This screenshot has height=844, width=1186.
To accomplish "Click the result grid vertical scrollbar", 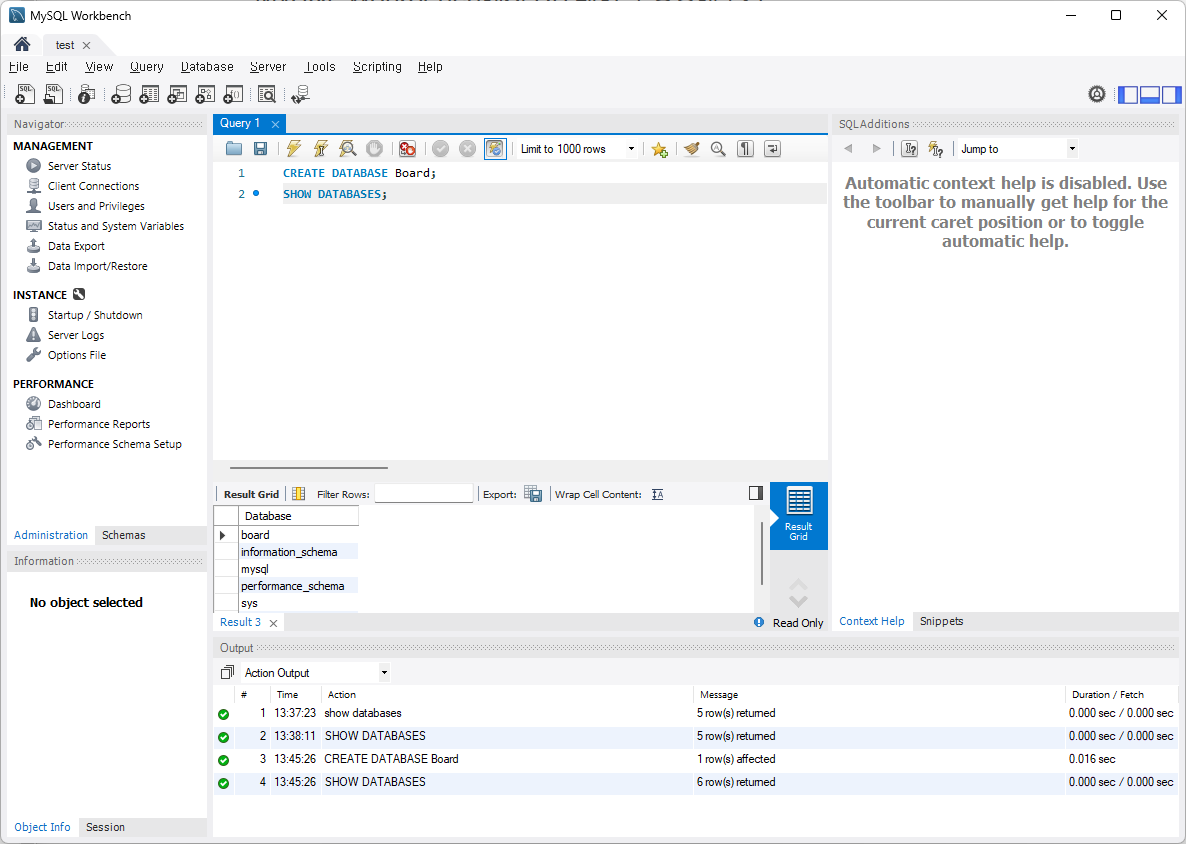I will click(761, 554).
